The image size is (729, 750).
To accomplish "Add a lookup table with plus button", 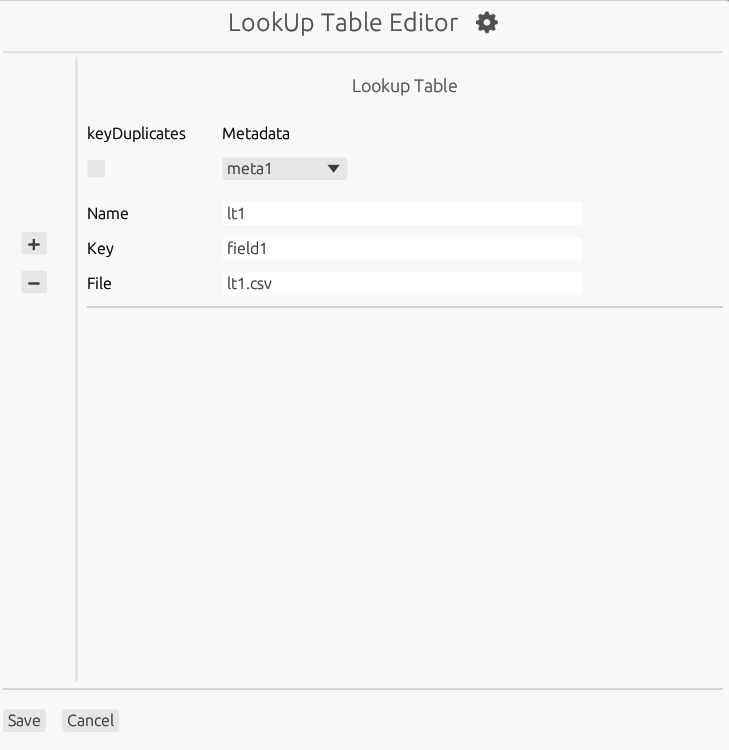I will tap(34, 244).
